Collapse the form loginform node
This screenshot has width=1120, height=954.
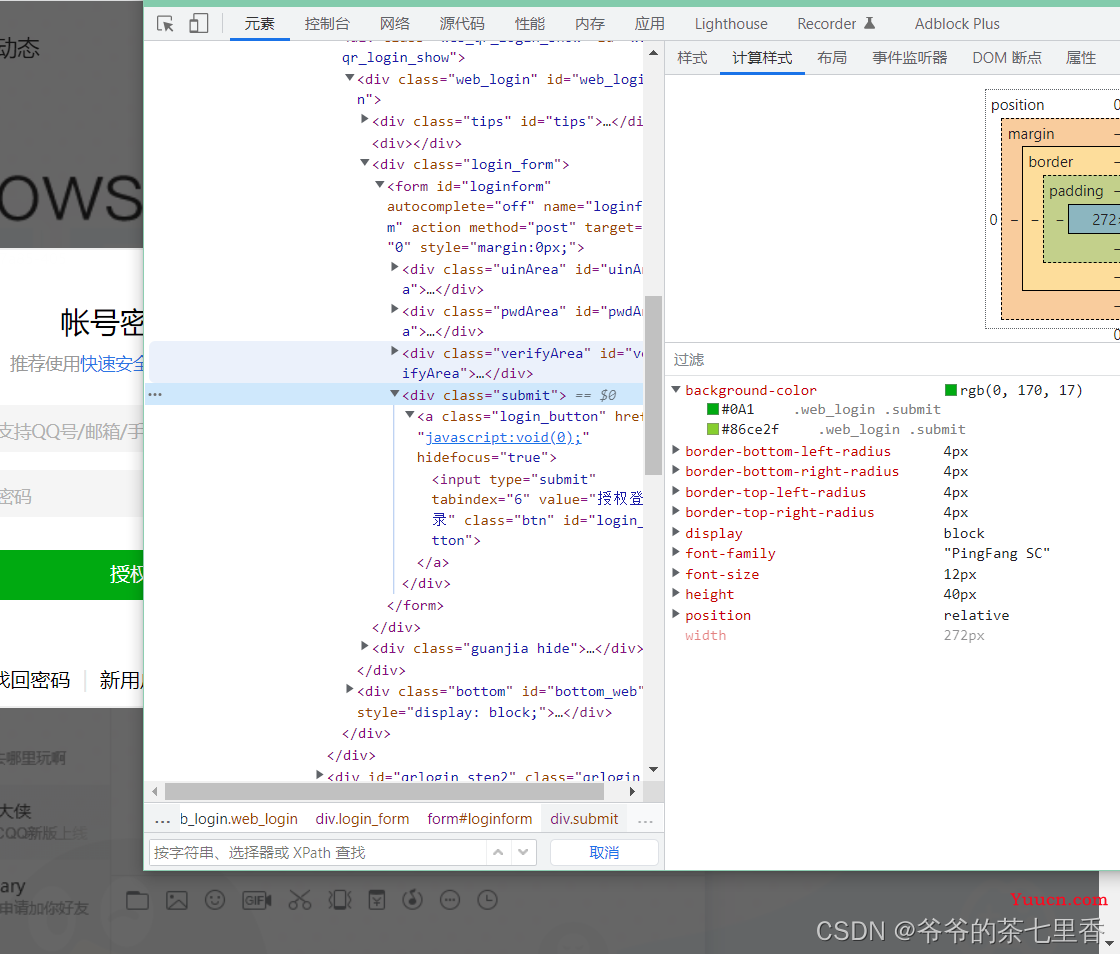(x=379, y=184)
